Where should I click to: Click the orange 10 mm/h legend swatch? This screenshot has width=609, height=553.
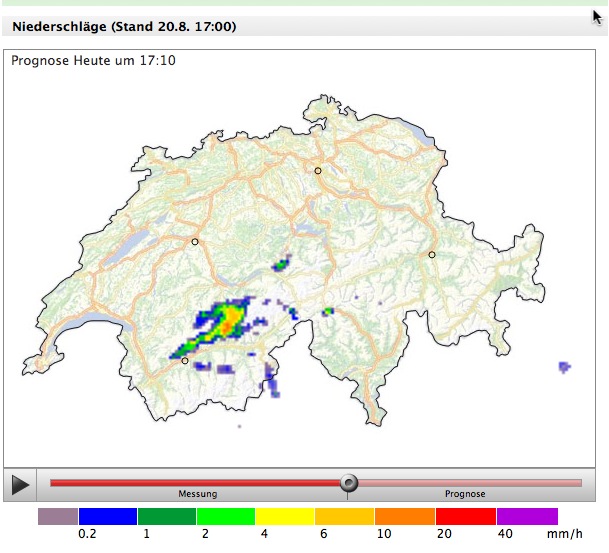pos(405,516)
